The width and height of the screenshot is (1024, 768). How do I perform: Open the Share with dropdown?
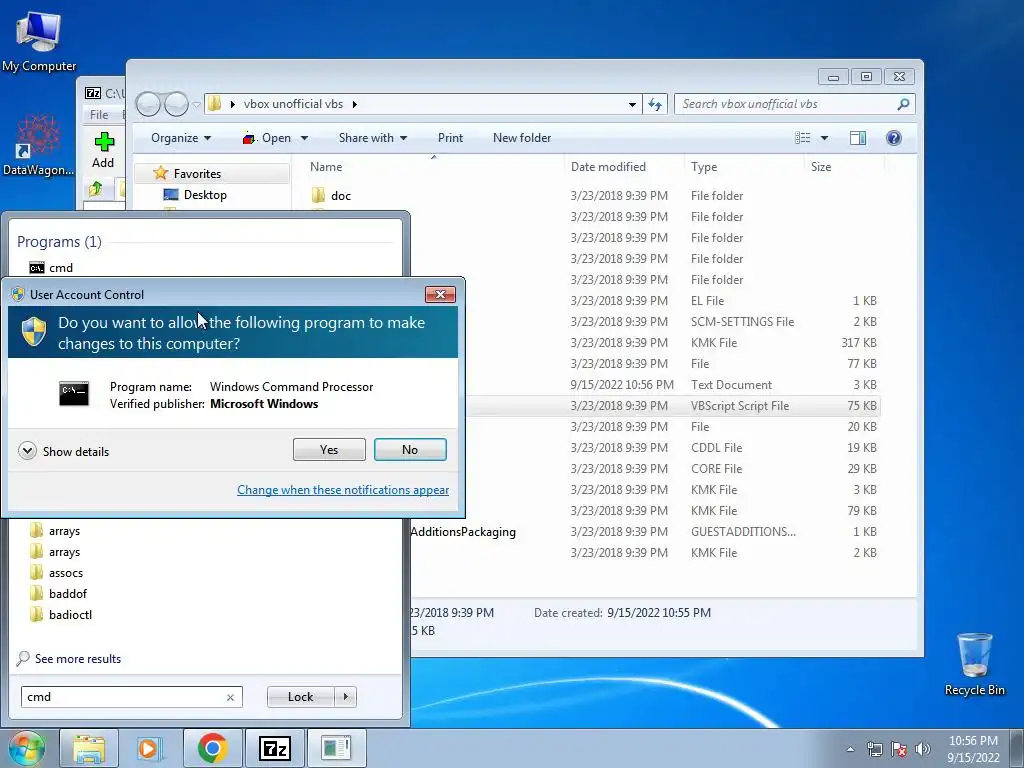point(373,138)
